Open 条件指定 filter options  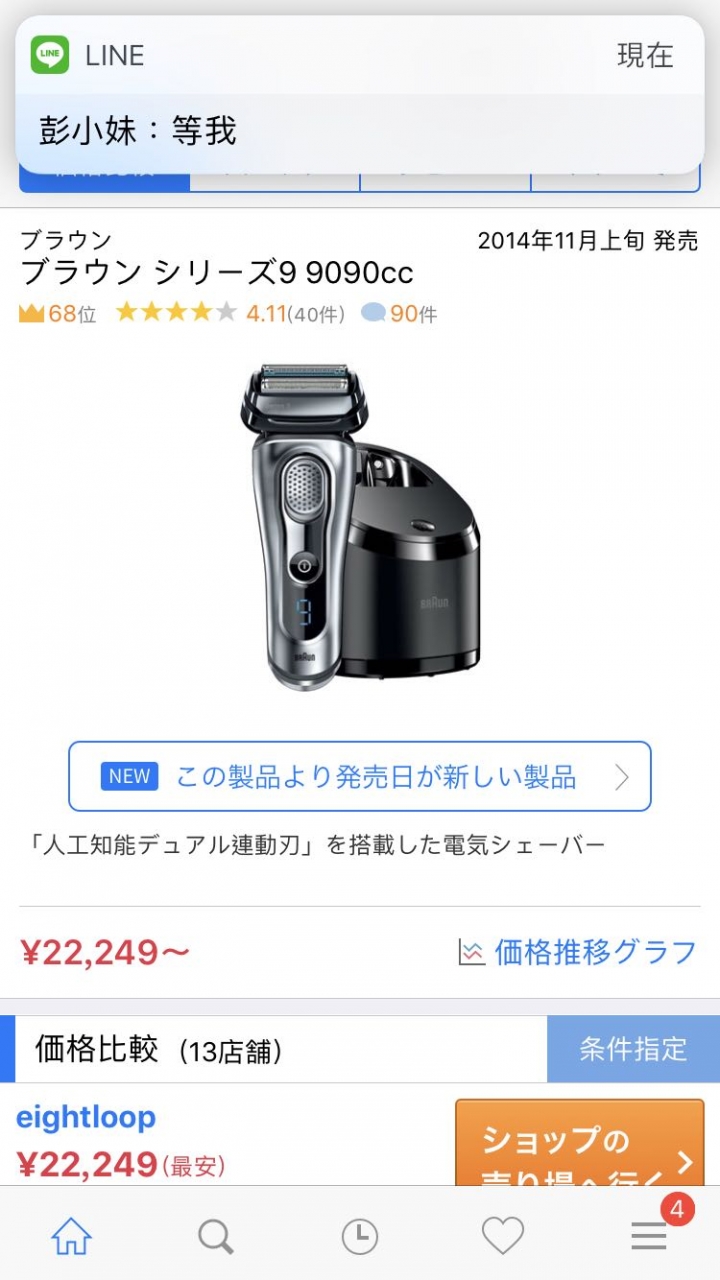point(634,1049)
